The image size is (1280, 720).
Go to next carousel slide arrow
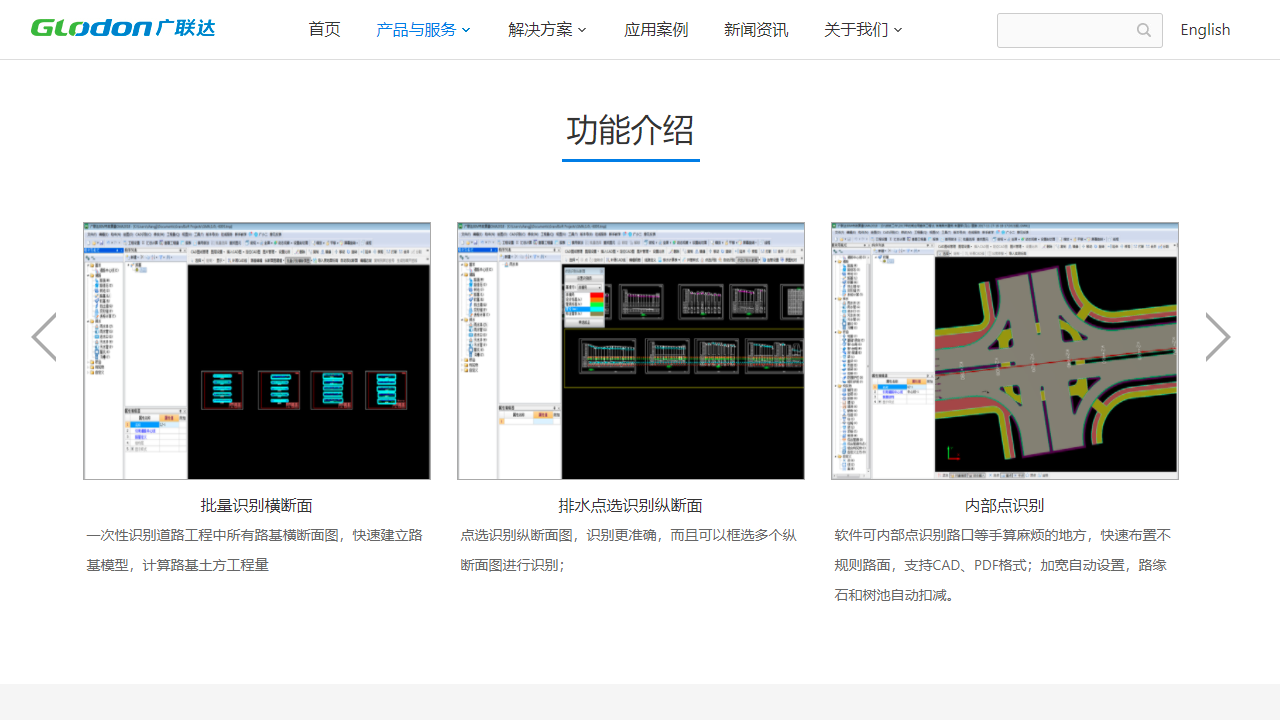tap(1217, 337)
